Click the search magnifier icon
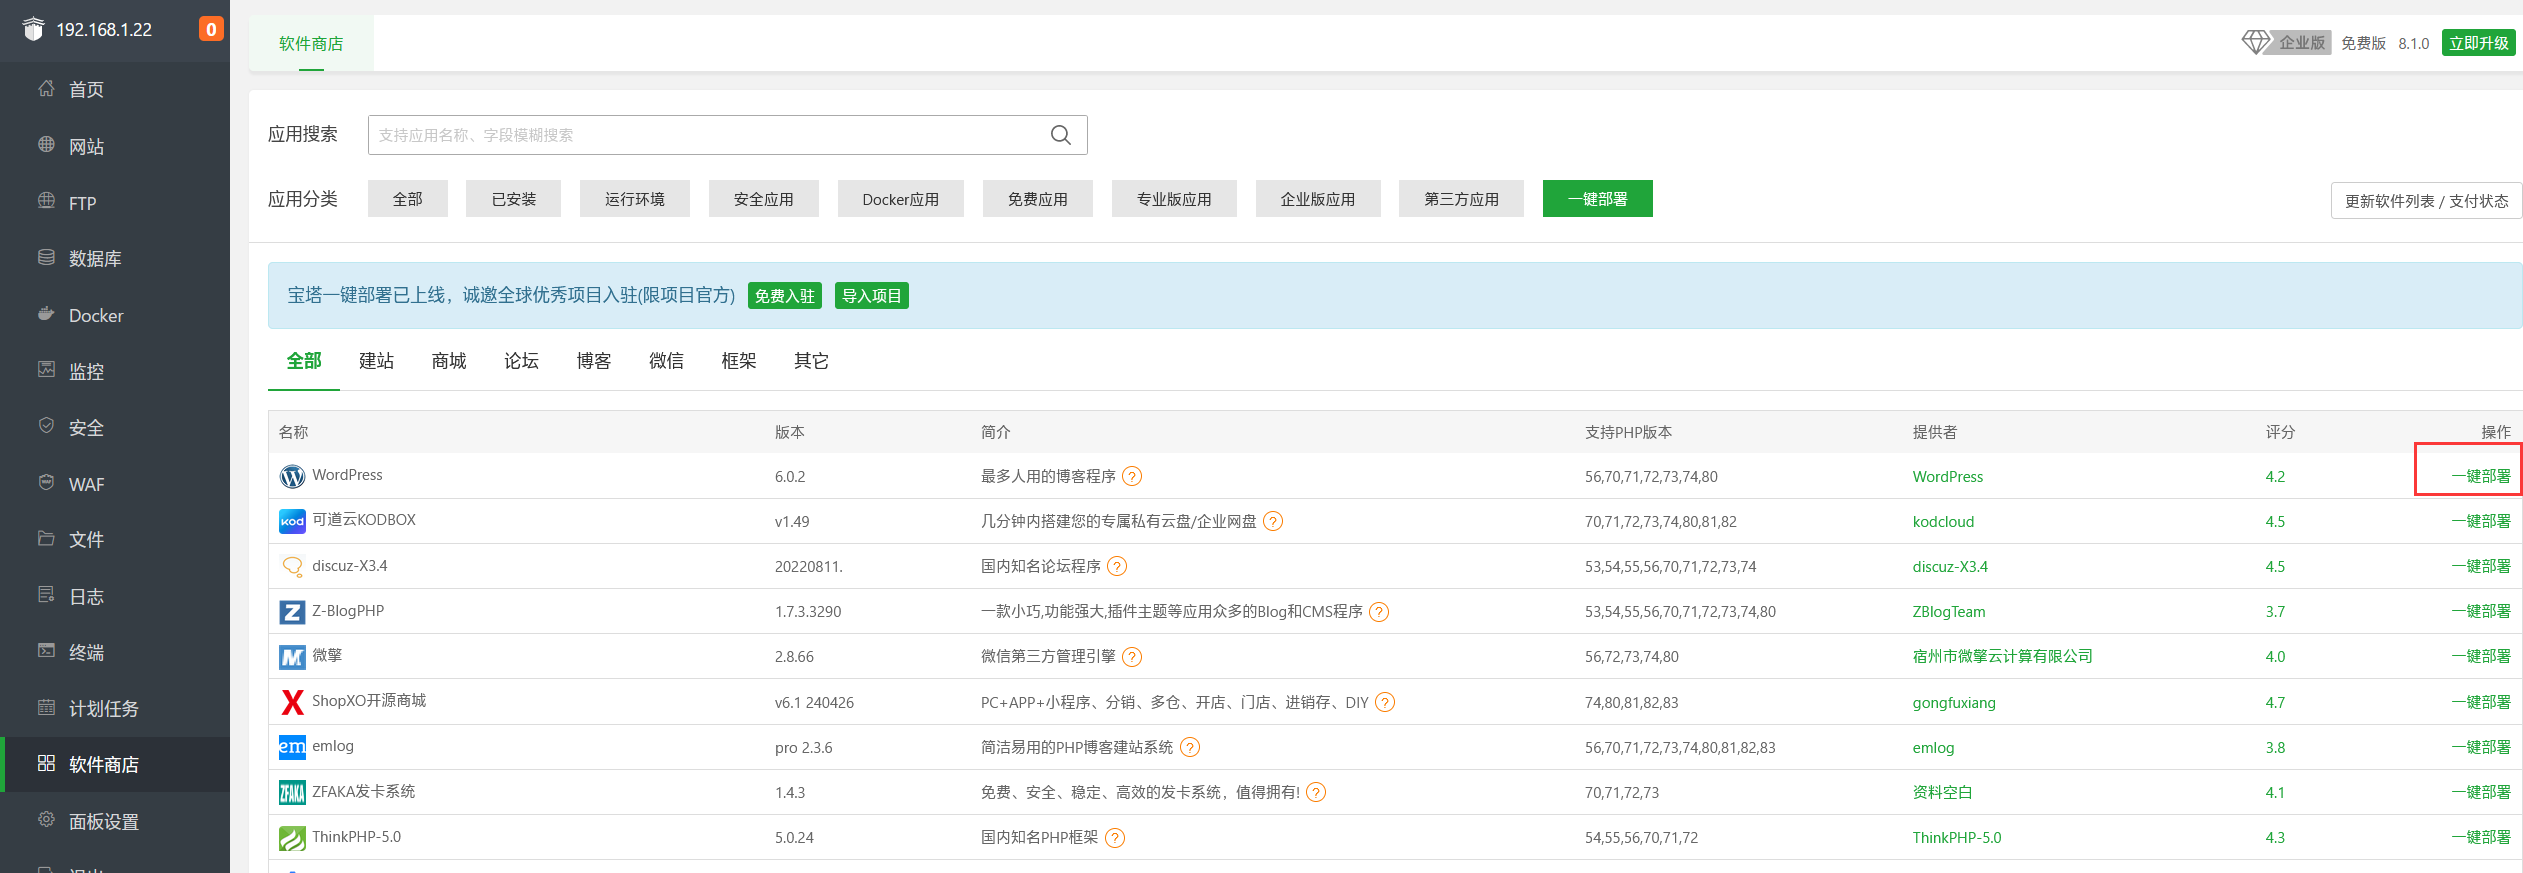This screenshot has width=2523, height=873. tap(1061, 135)
